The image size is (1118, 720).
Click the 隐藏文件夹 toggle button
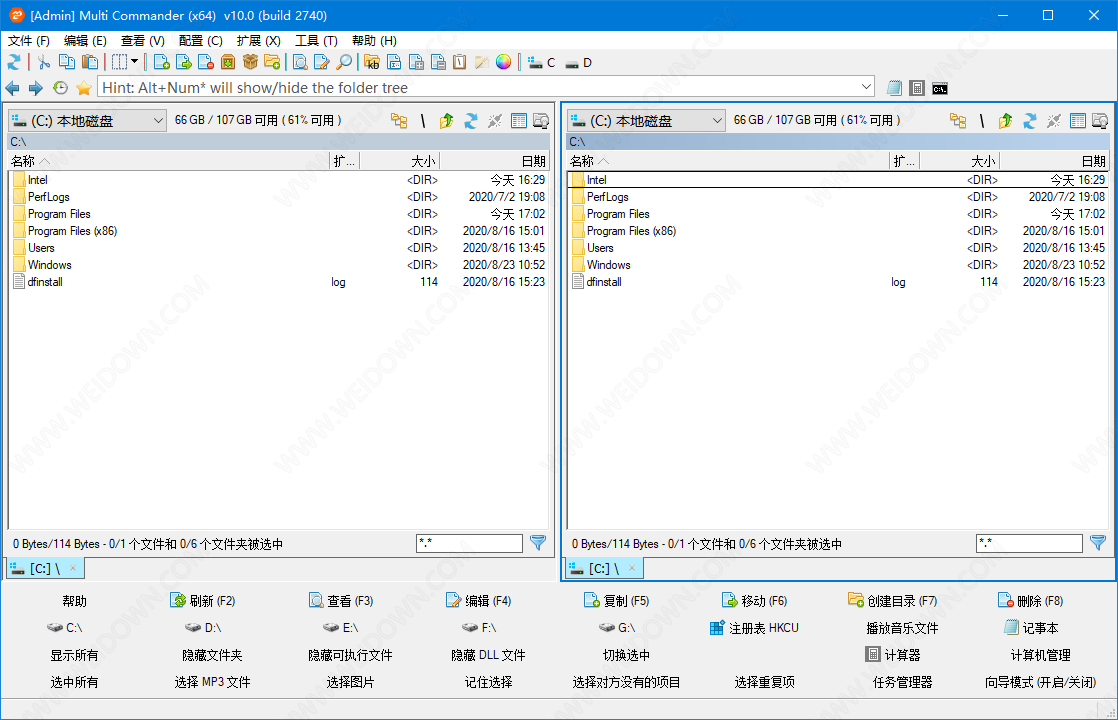click(x=212, y=654)
